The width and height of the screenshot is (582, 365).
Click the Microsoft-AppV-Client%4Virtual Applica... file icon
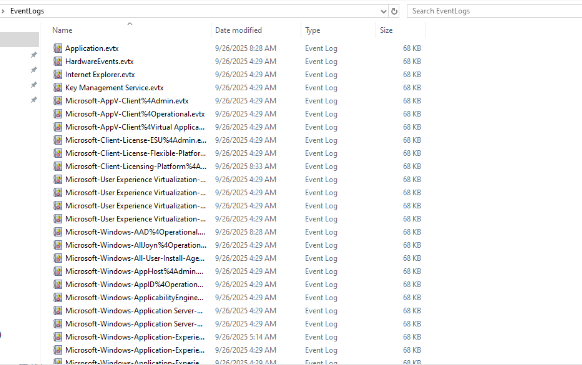(58, 127)
